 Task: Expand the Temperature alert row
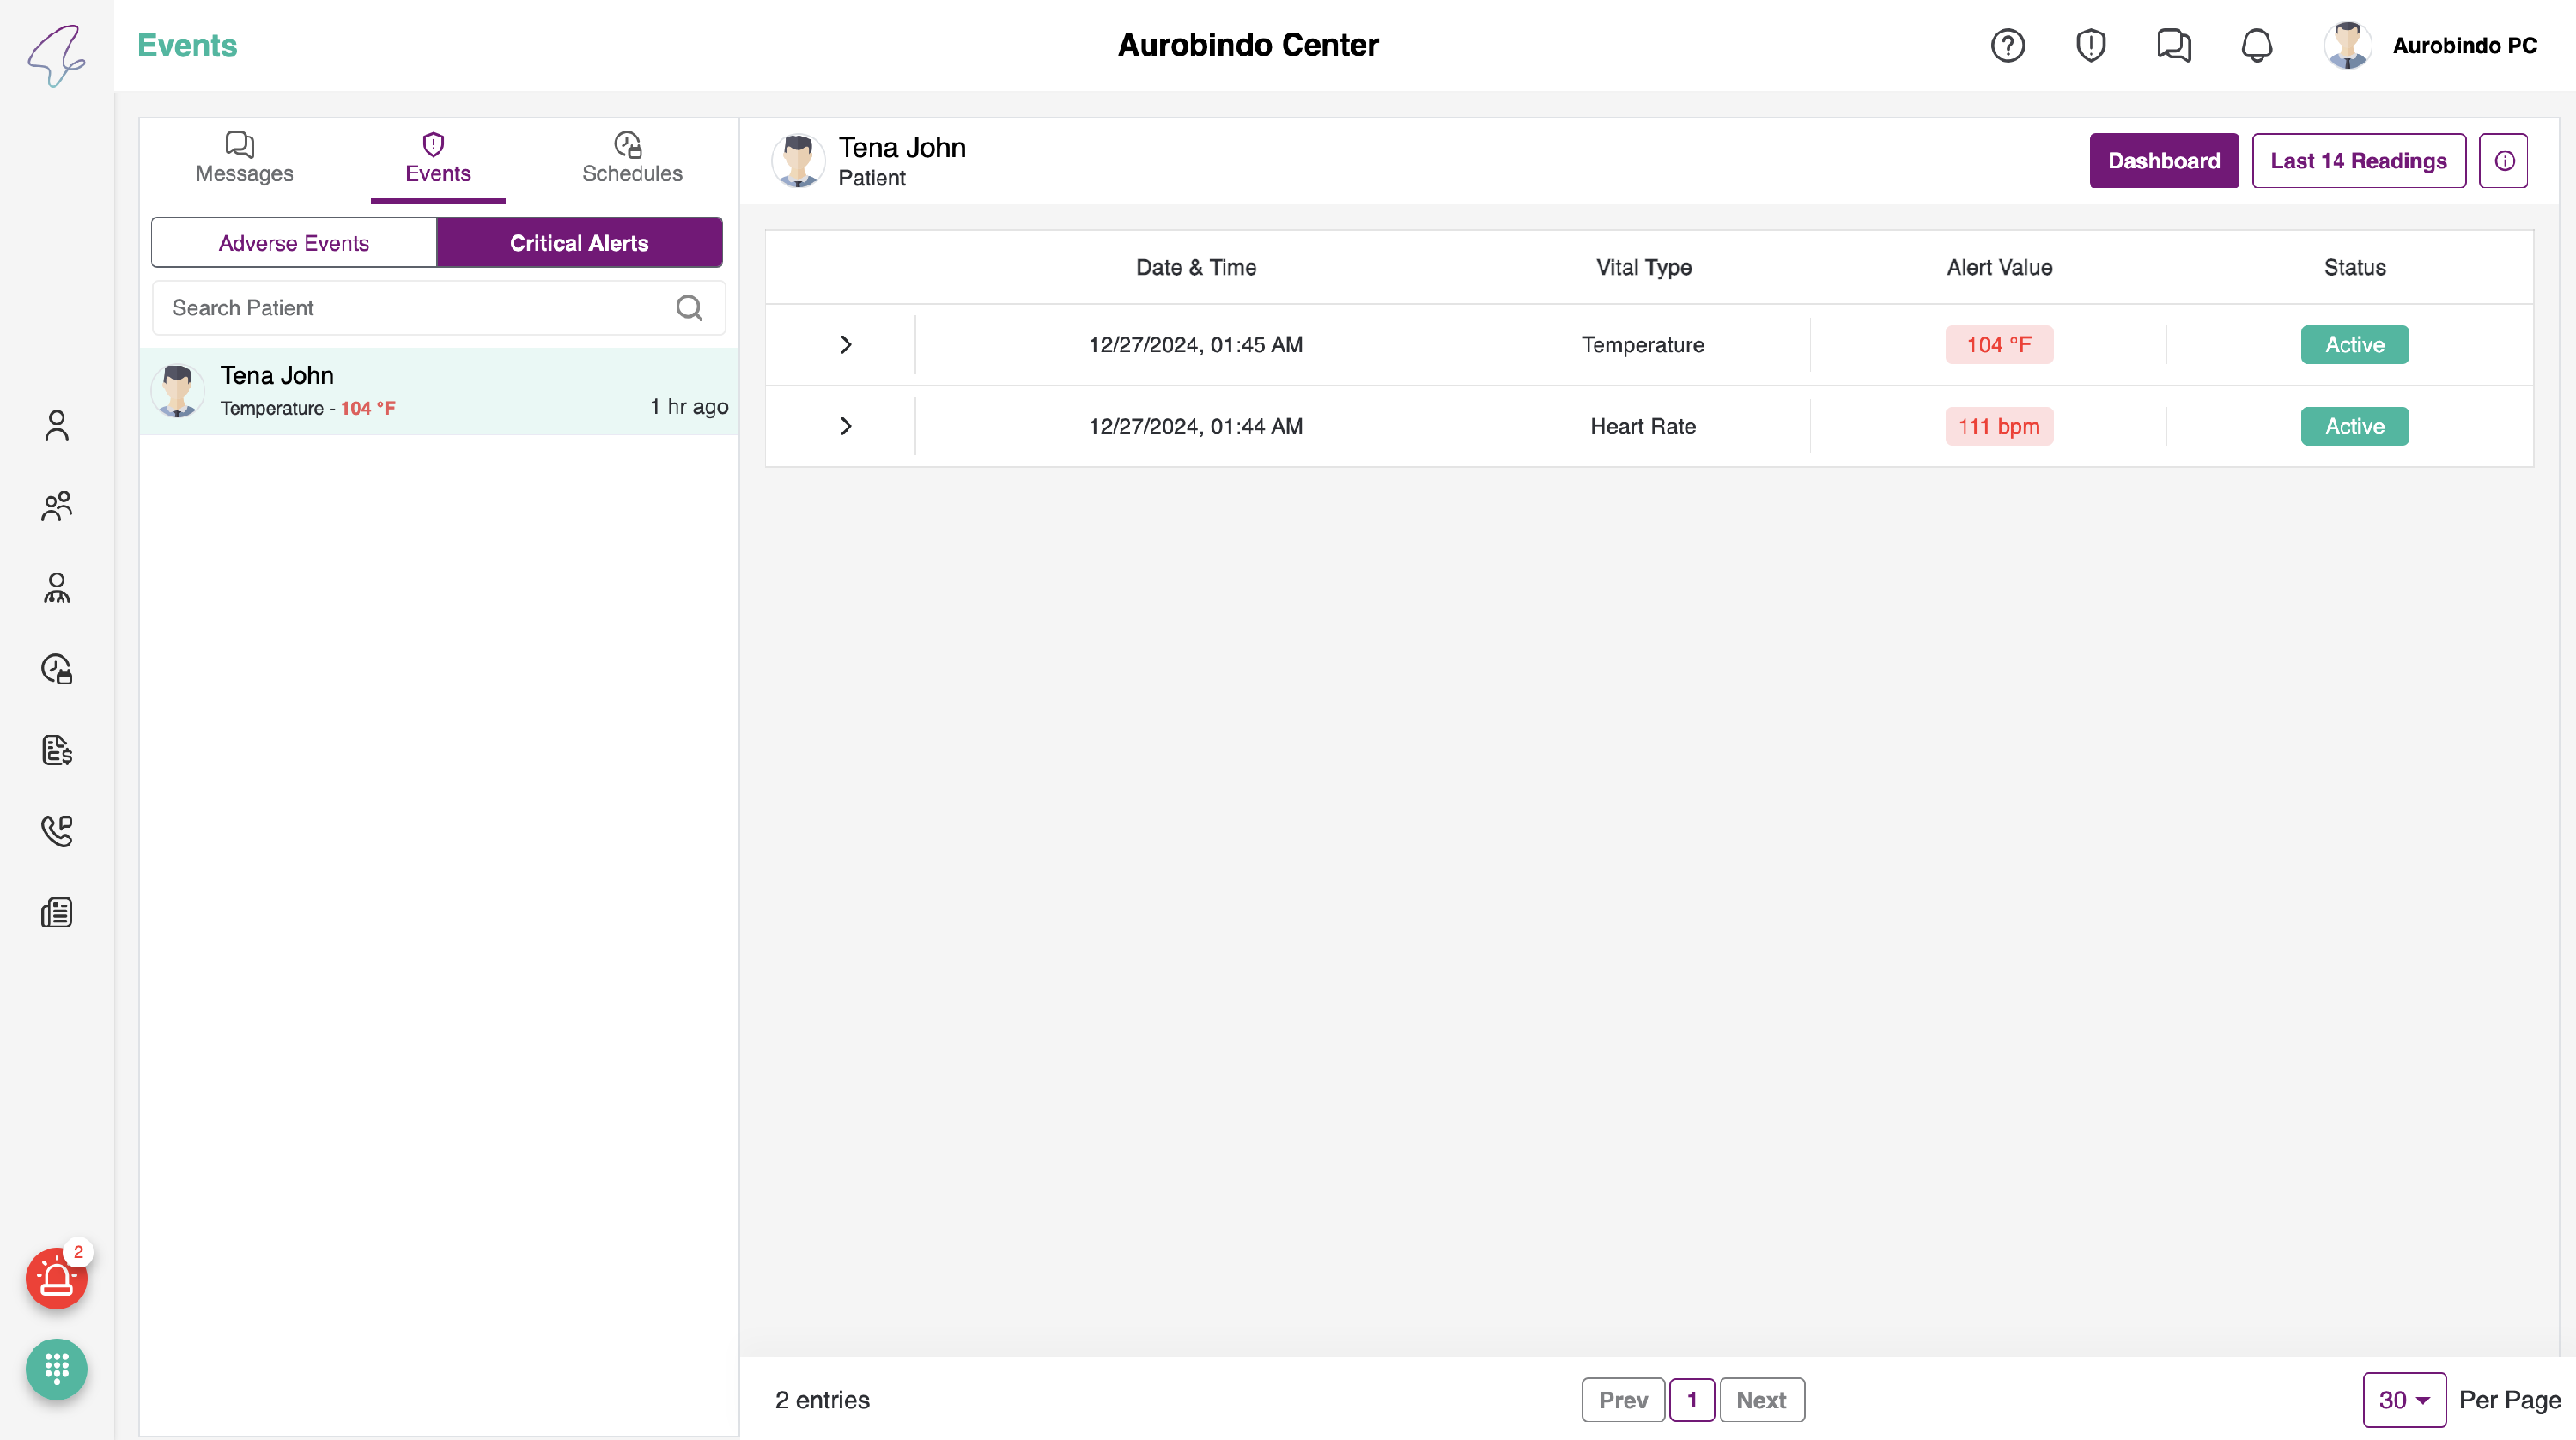click(845, 345)
